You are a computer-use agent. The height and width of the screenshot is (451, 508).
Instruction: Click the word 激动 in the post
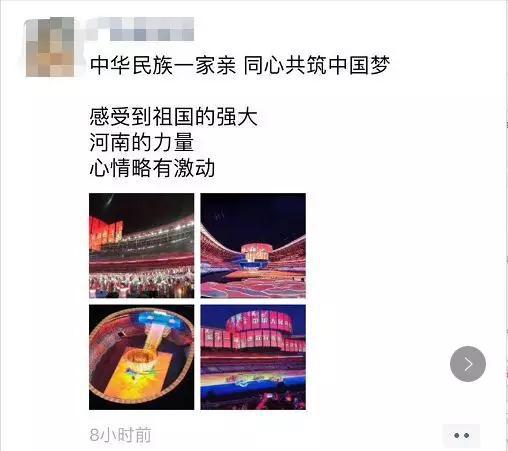(x=194, y=168)
